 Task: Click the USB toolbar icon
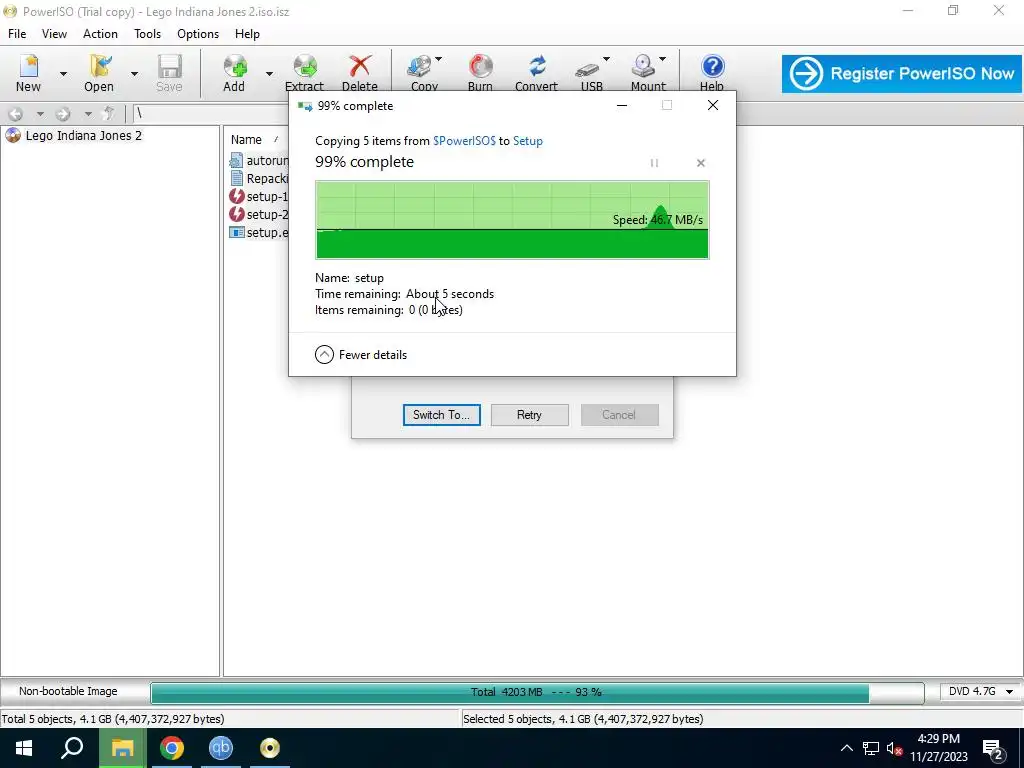589,72
